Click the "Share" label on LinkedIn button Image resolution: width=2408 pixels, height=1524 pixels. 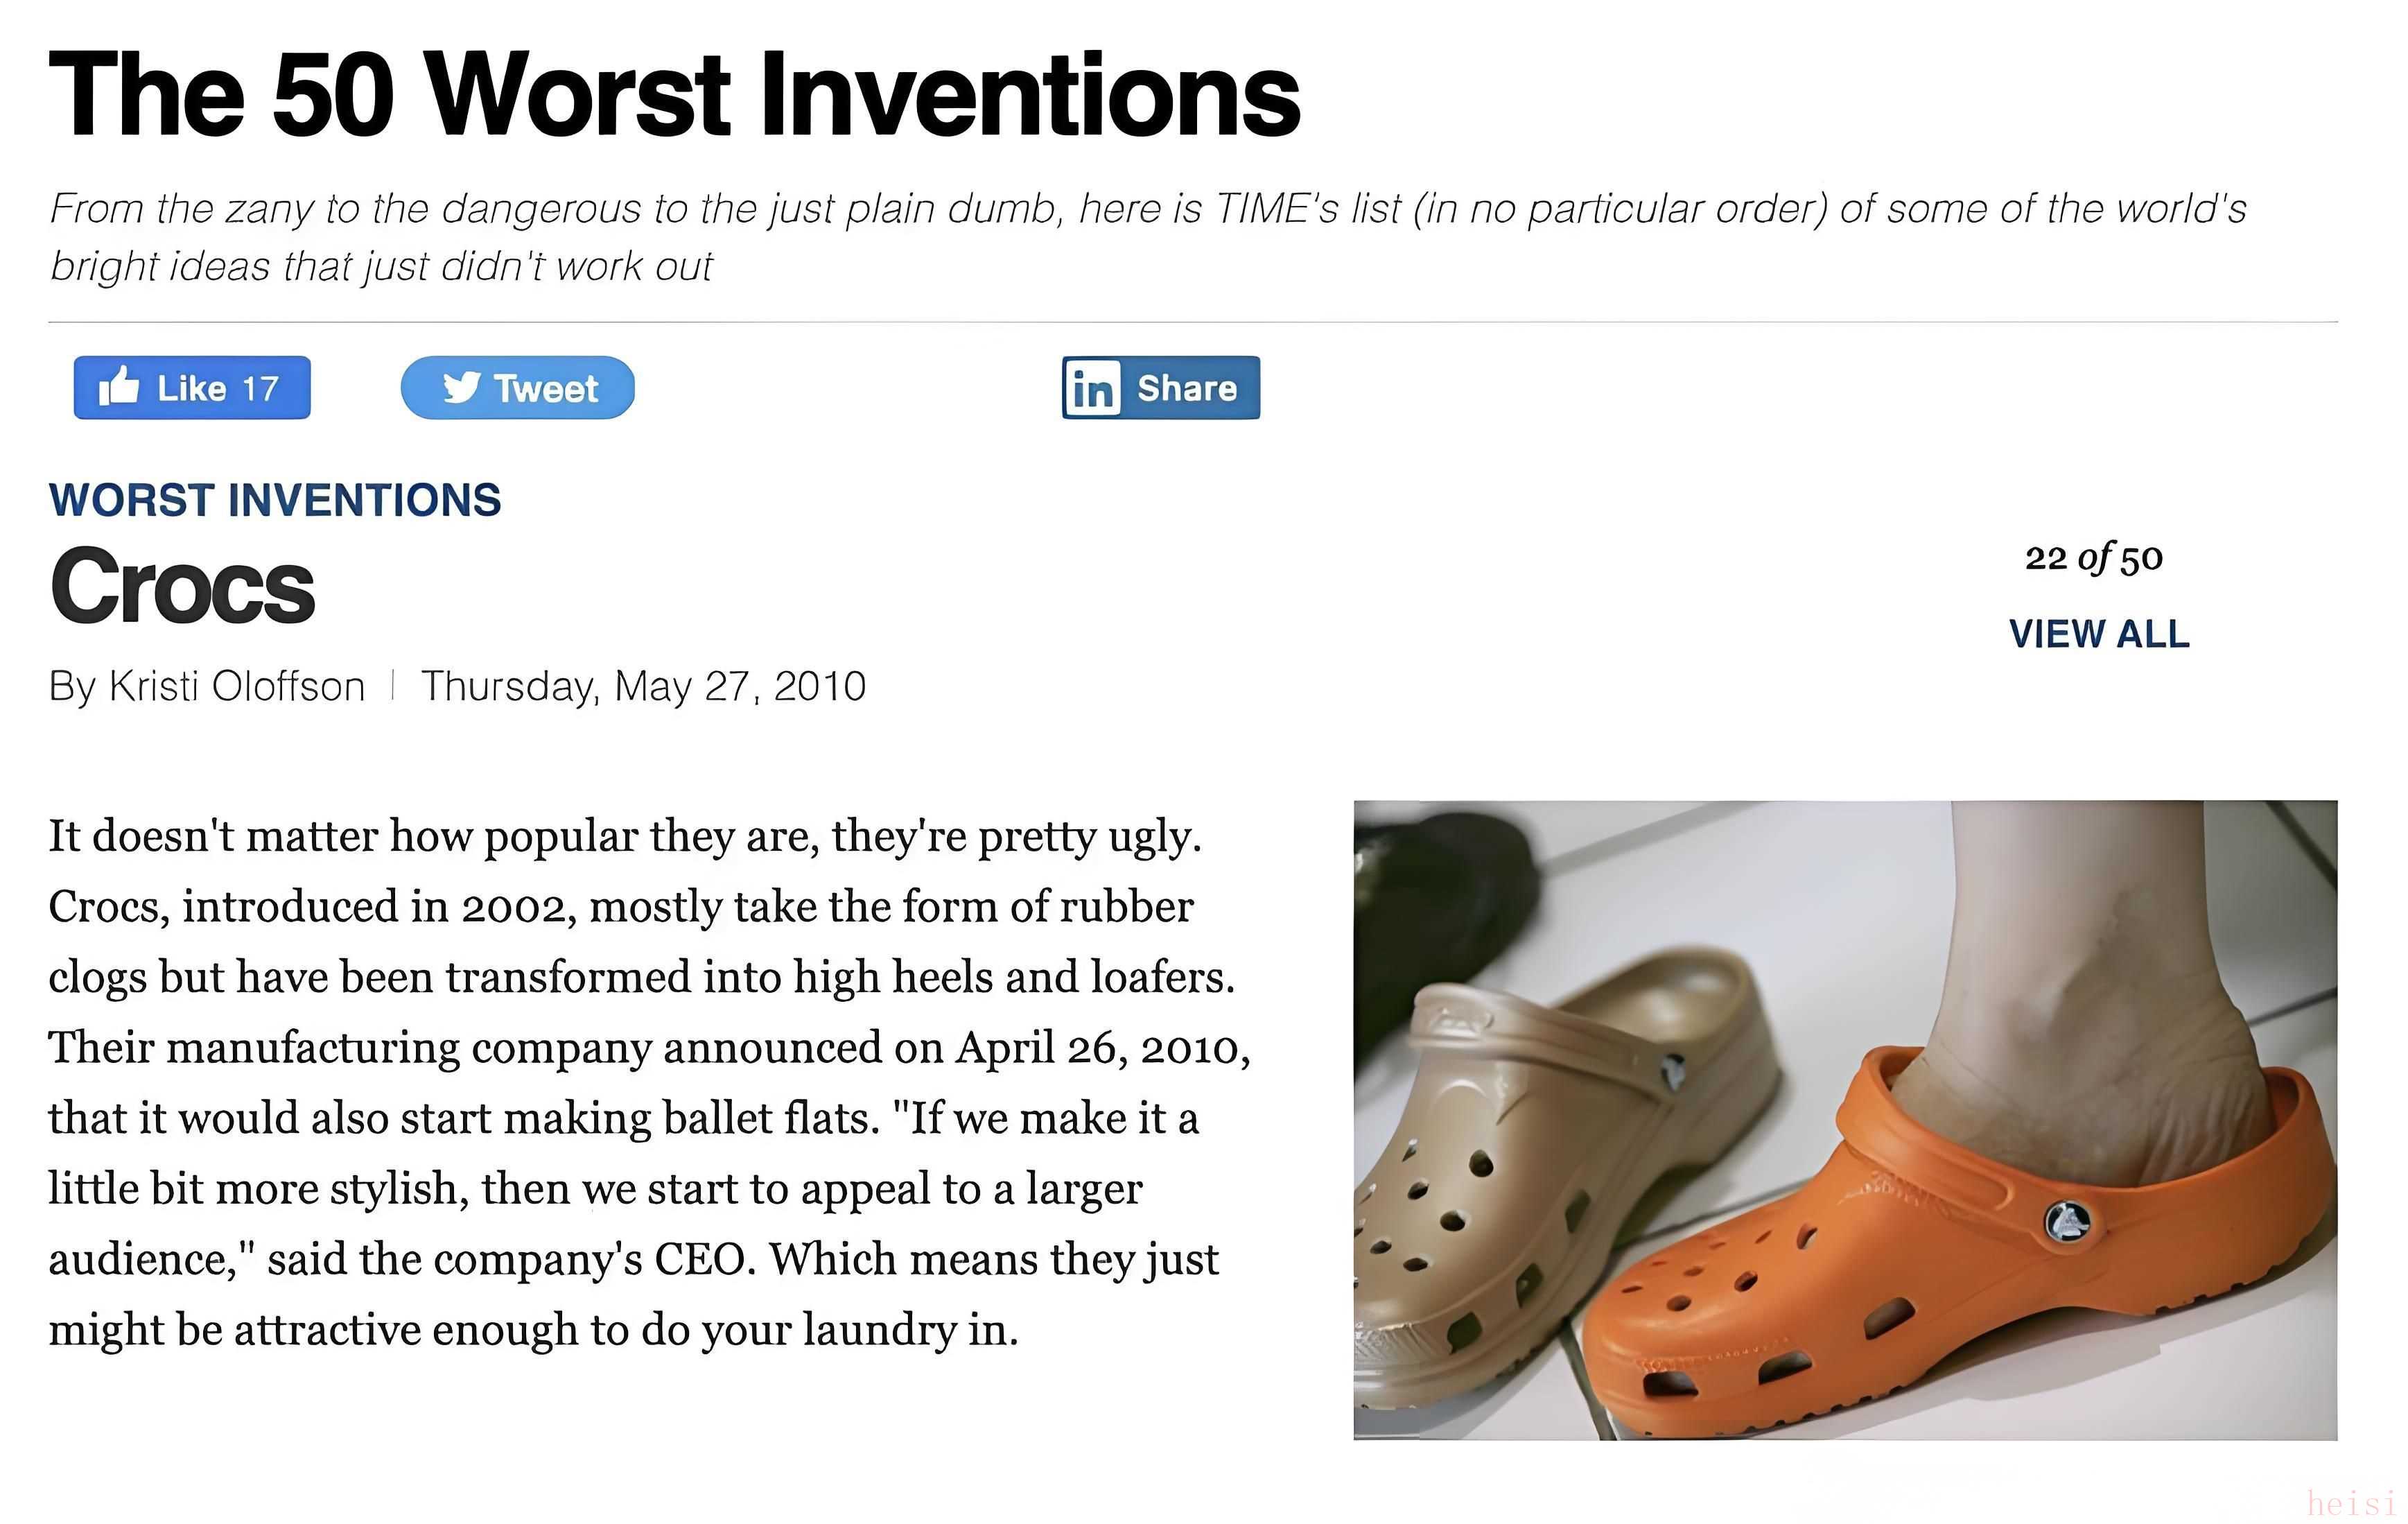click(1187, 388)
